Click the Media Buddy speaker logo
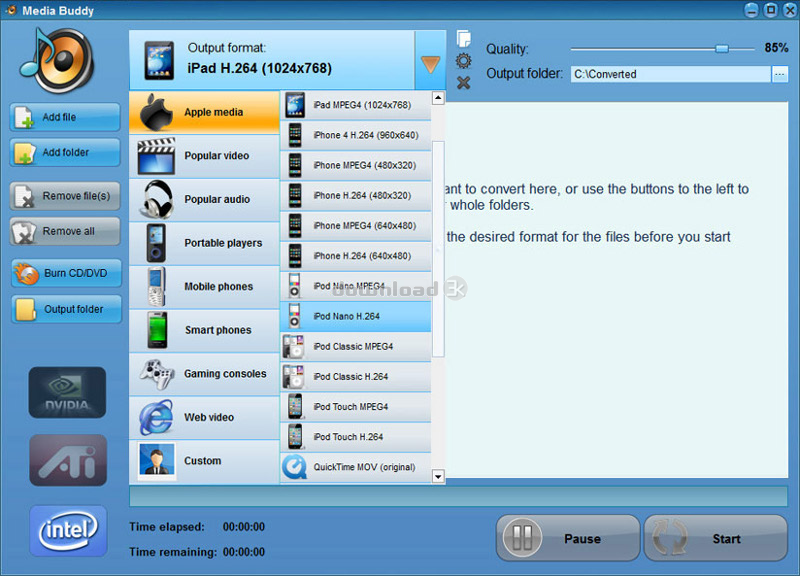 (x=58, y=61)
